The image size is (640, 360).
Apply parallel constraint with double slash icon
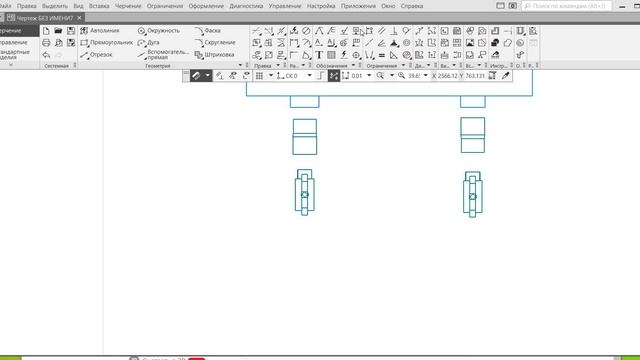point(382,31)
